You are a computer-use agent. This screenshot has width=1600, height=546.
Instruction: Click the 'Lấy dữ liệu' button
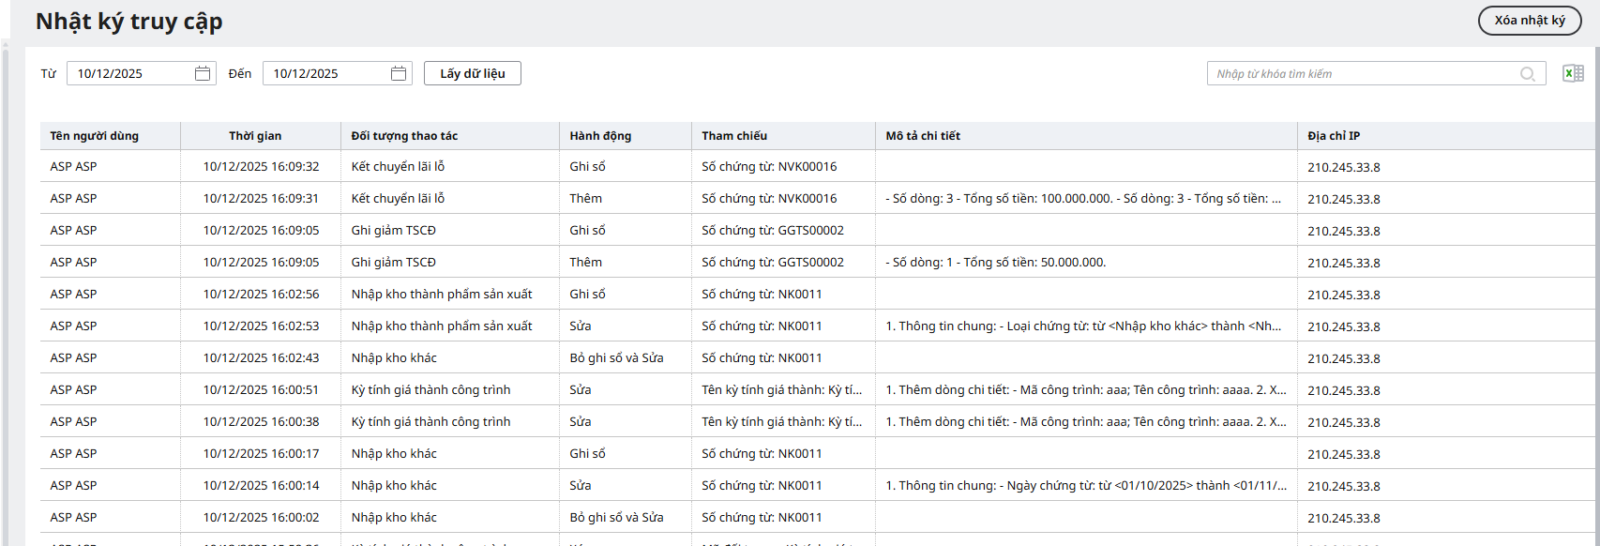[x=472, y=74]
